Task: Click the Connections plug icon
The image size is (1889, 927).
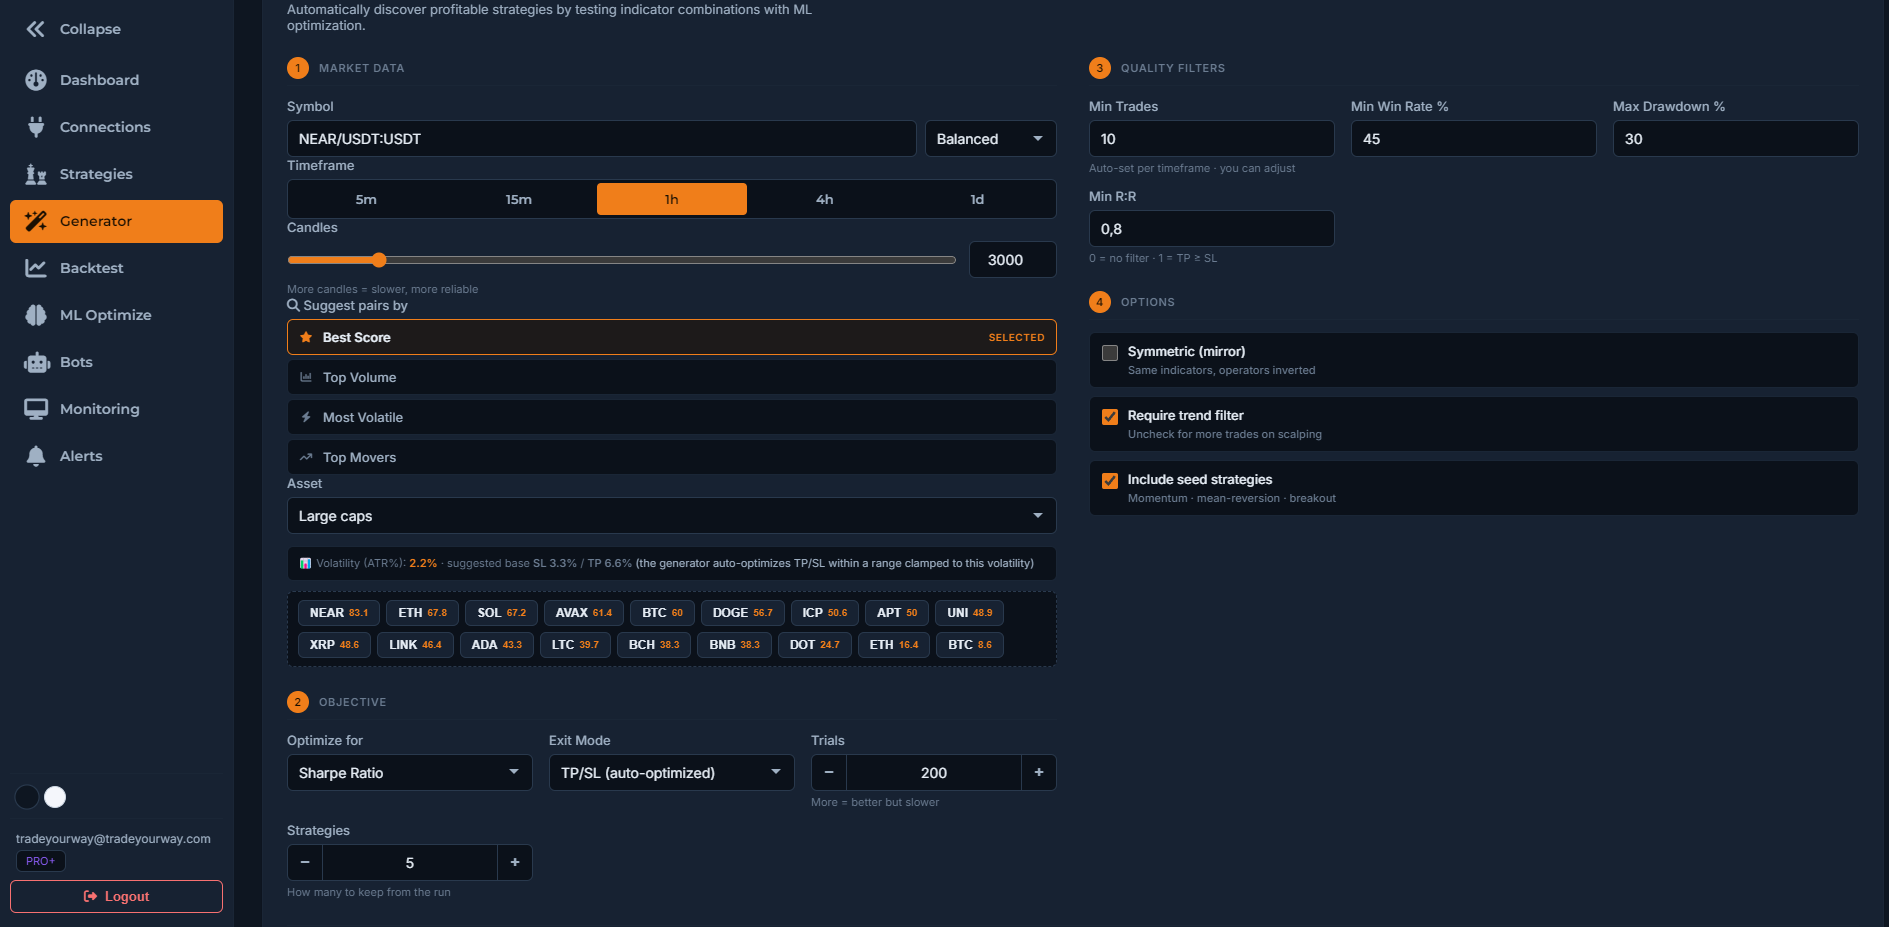Action: (x=36, y=127)
